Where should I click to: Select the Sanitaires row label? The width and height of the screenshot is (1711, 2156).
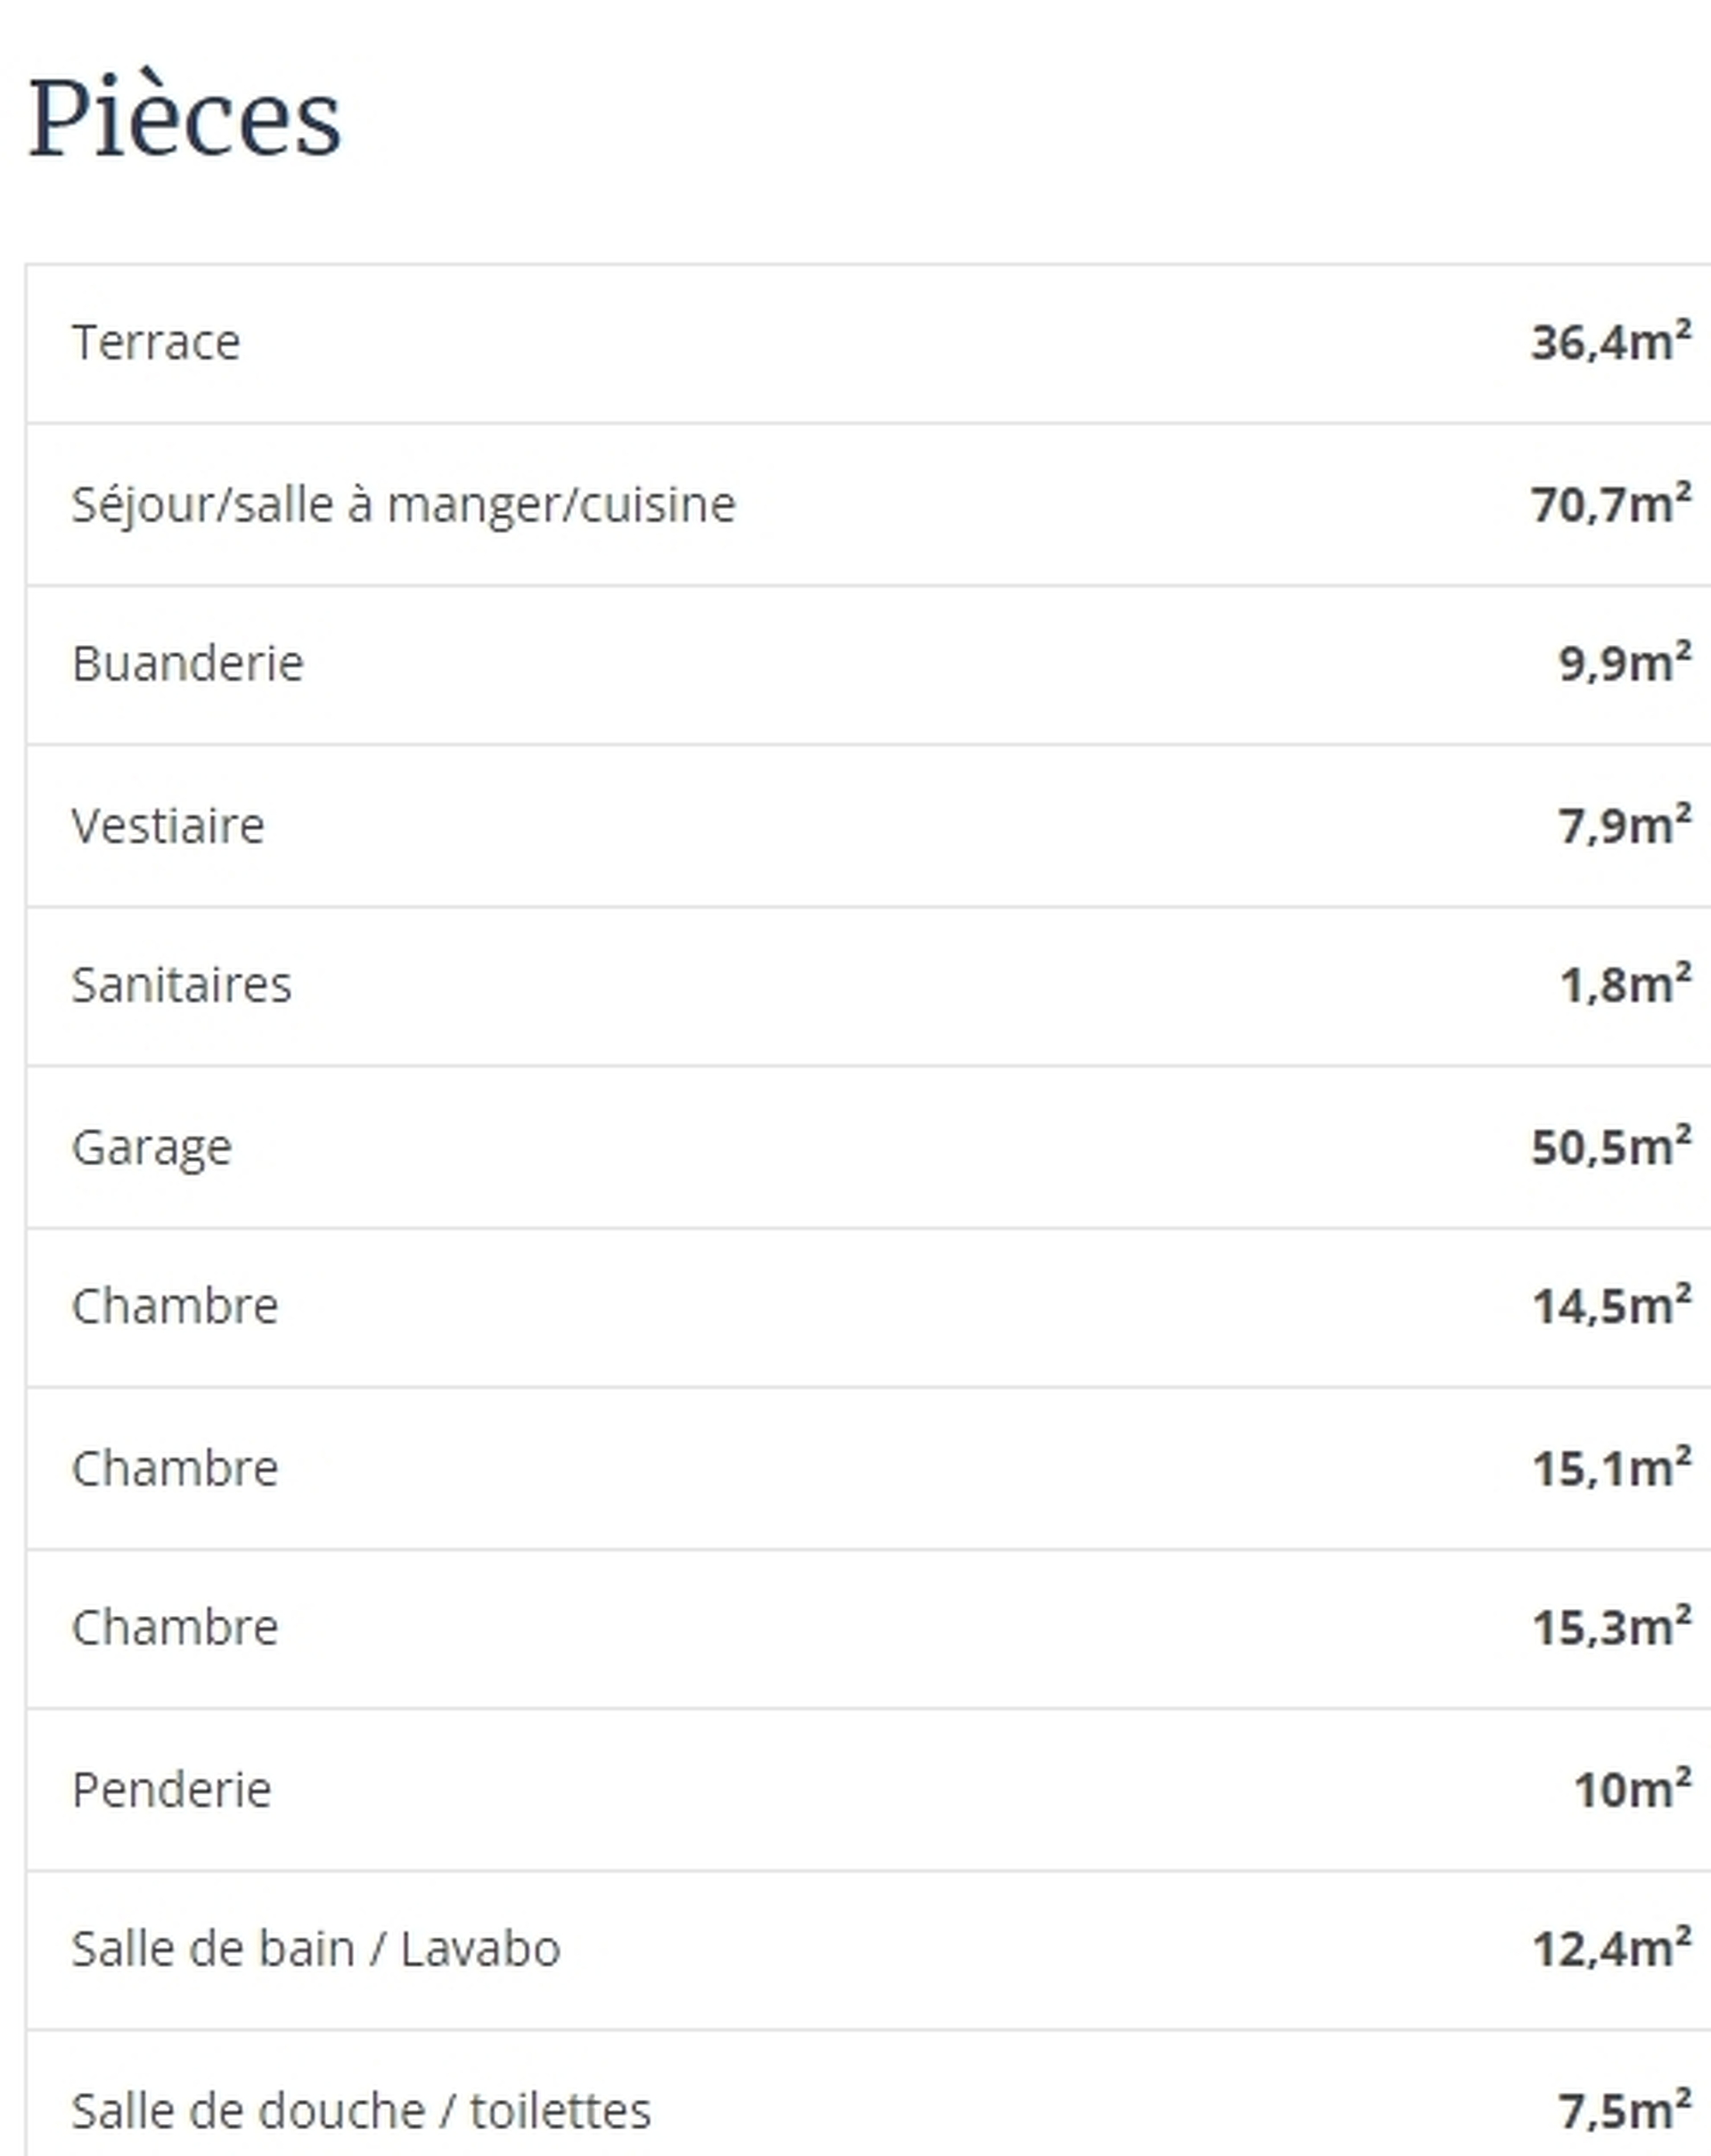181,985
